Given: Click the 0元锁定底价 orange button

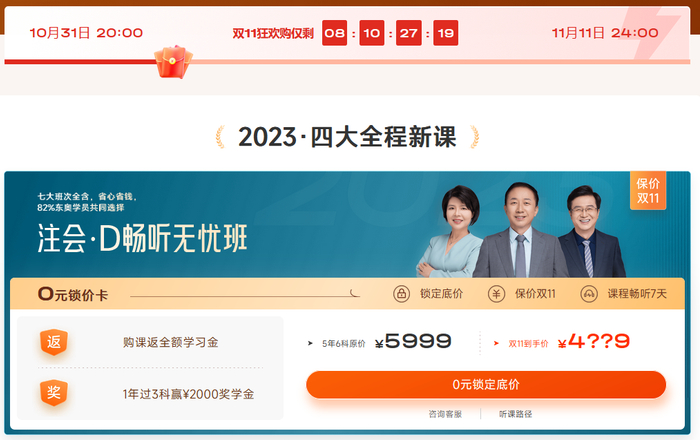Looking at the screenshot, I should [486, 384].
